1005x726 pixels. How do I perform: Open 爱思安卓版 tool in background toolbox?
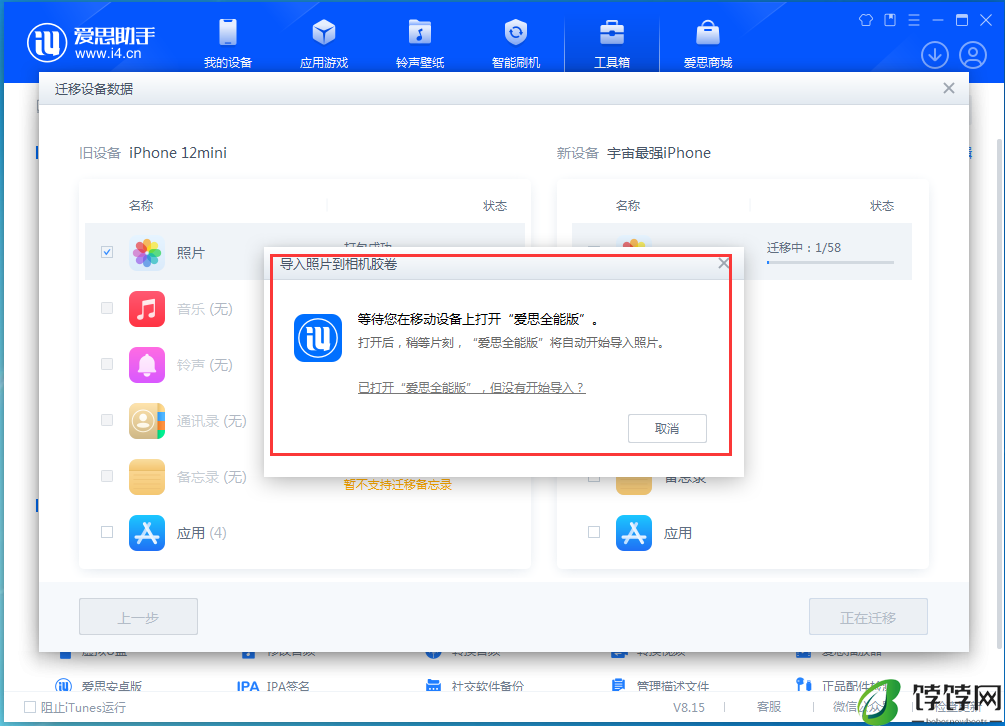click(x=99, y=686)
